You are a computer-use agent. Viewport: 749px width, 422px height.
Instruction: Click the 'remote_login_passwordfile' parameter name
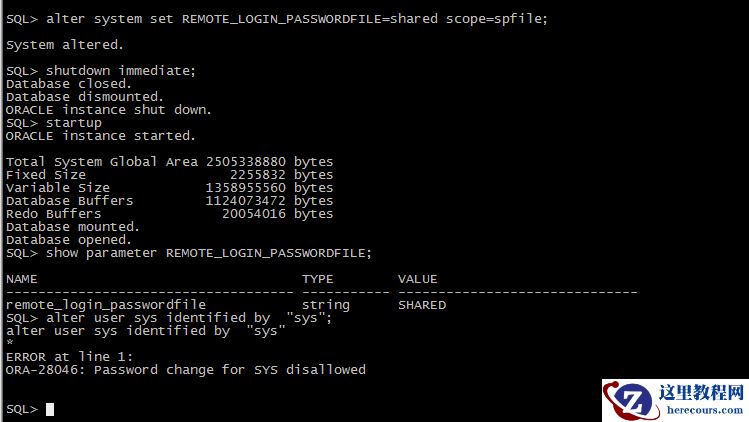click(x=106, y=305)
